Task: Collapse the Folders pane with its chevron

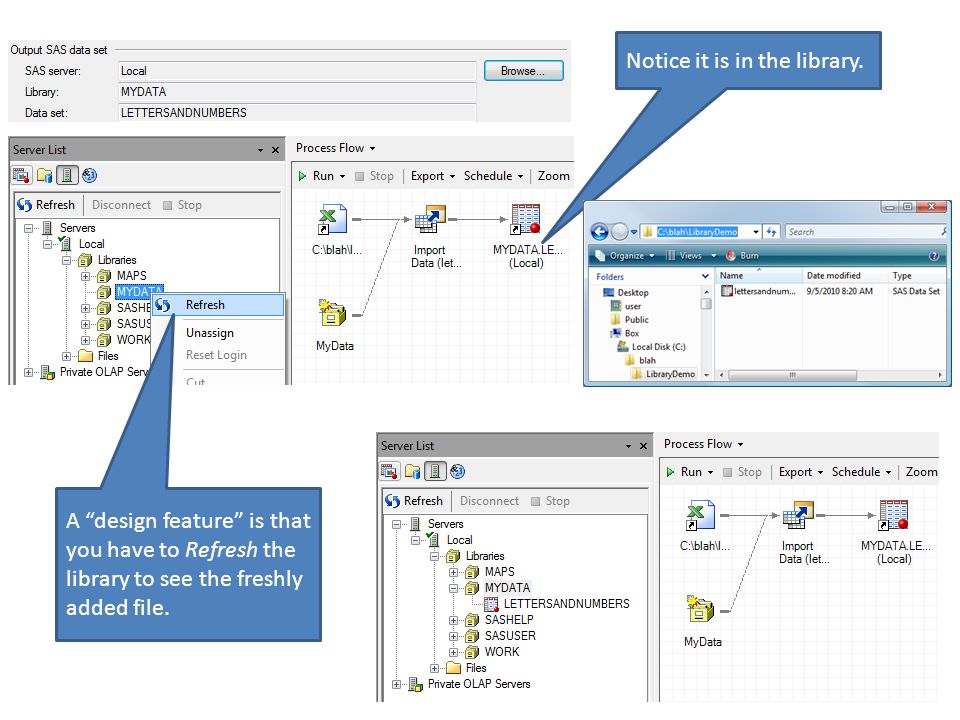Action: tap(705, 277)
